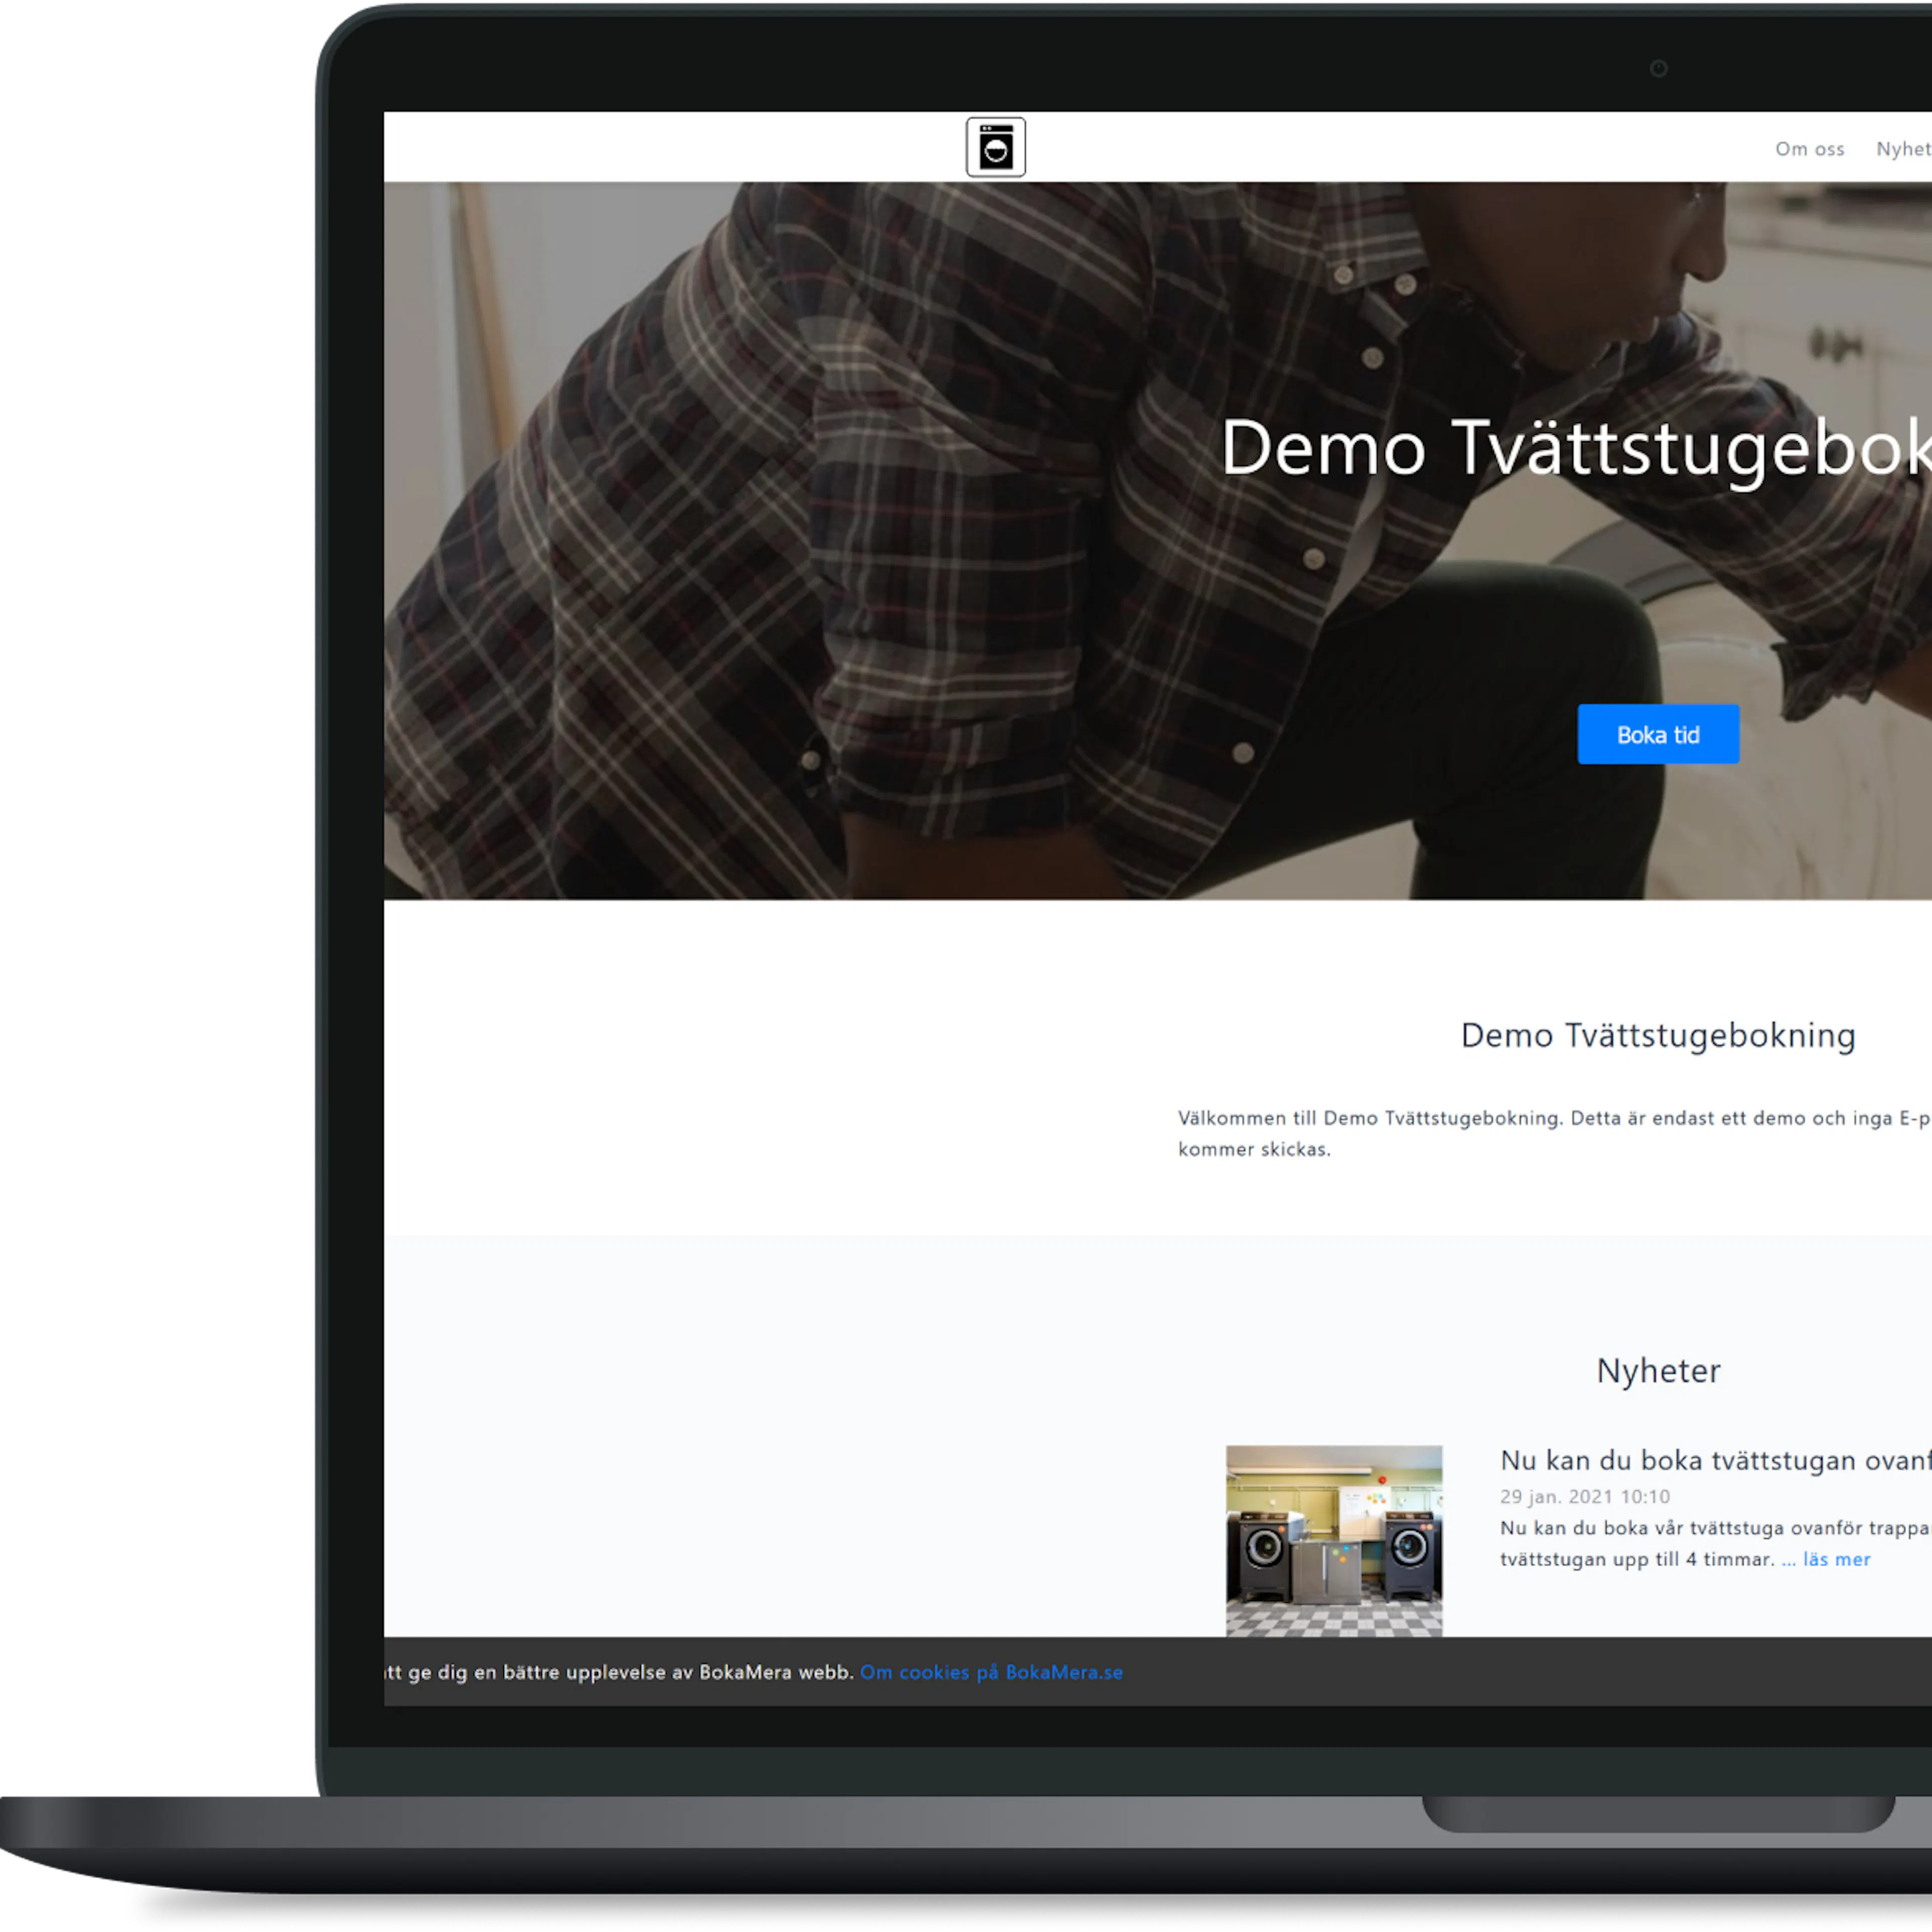Click the large hero title Demo Tvättstugebok
Image resolution: width=1932 pixels, height=1932 pixels.
tap(1576, 448)
